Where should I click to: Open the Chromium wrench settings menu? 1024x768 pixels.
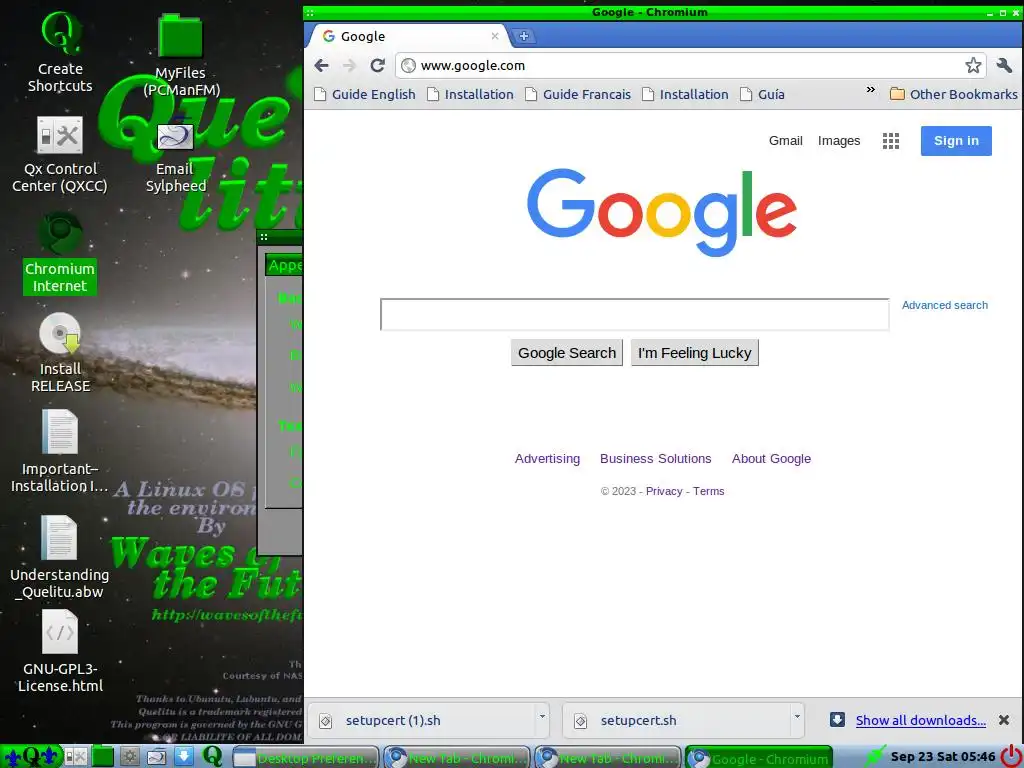[1004, 65]
